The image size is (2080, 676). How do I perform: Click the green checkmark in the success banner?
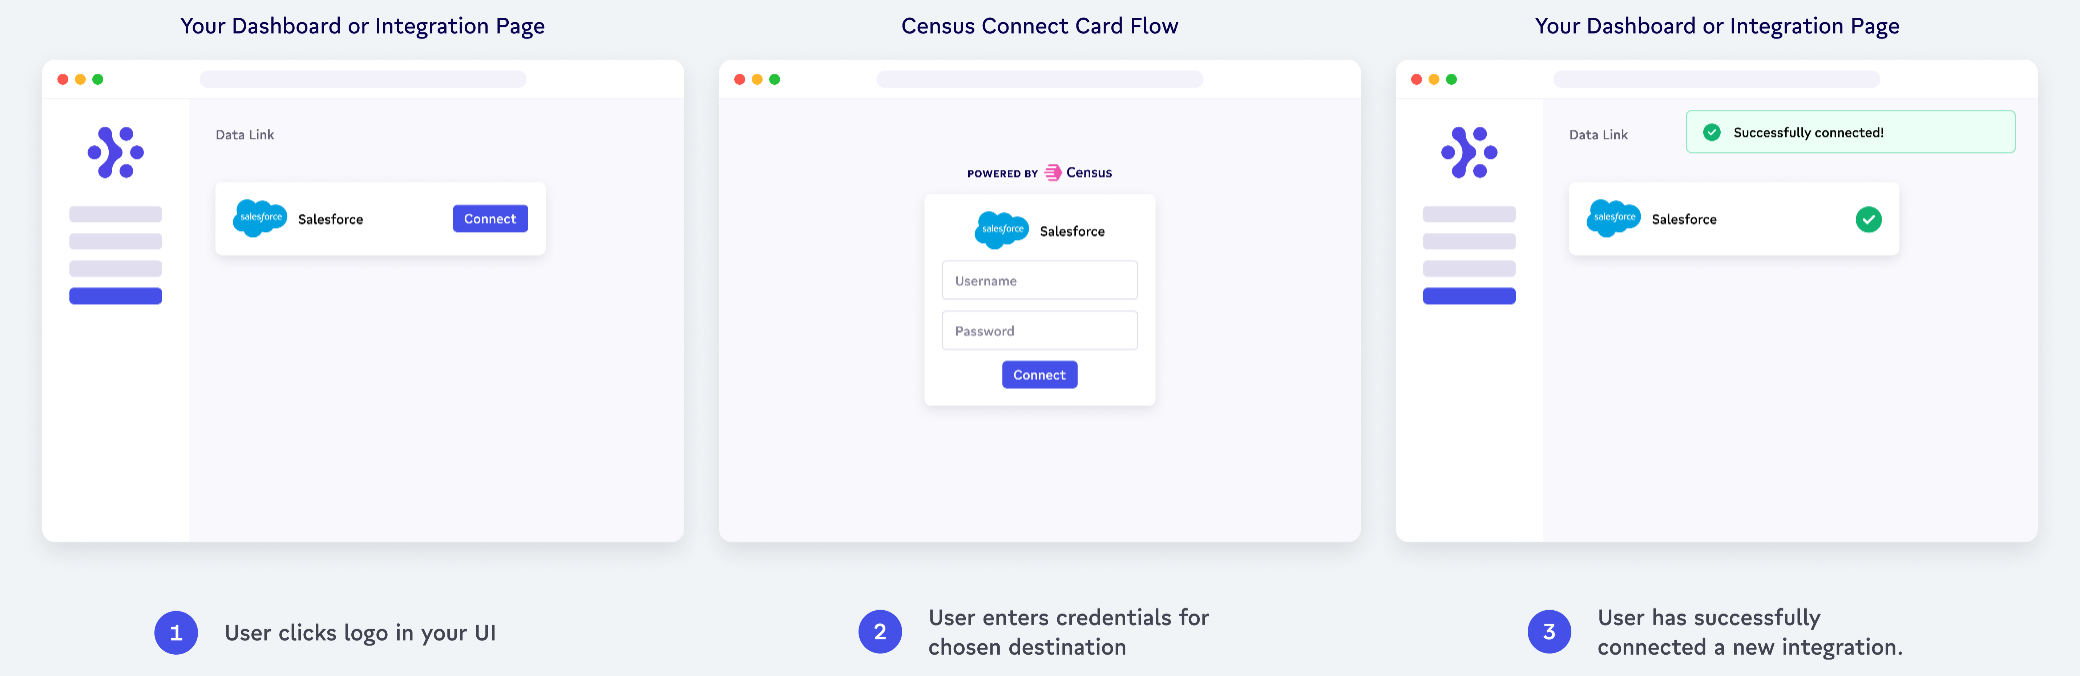1712,132
